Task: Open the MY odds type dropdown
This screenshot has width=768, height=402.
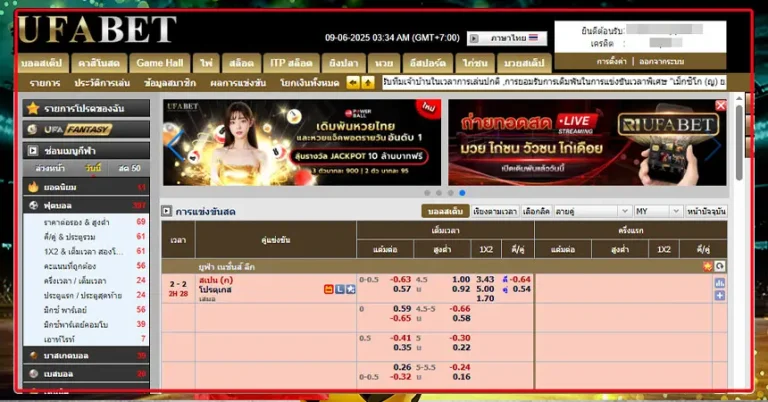Action: pyautogui.click(x=658, y=211)
